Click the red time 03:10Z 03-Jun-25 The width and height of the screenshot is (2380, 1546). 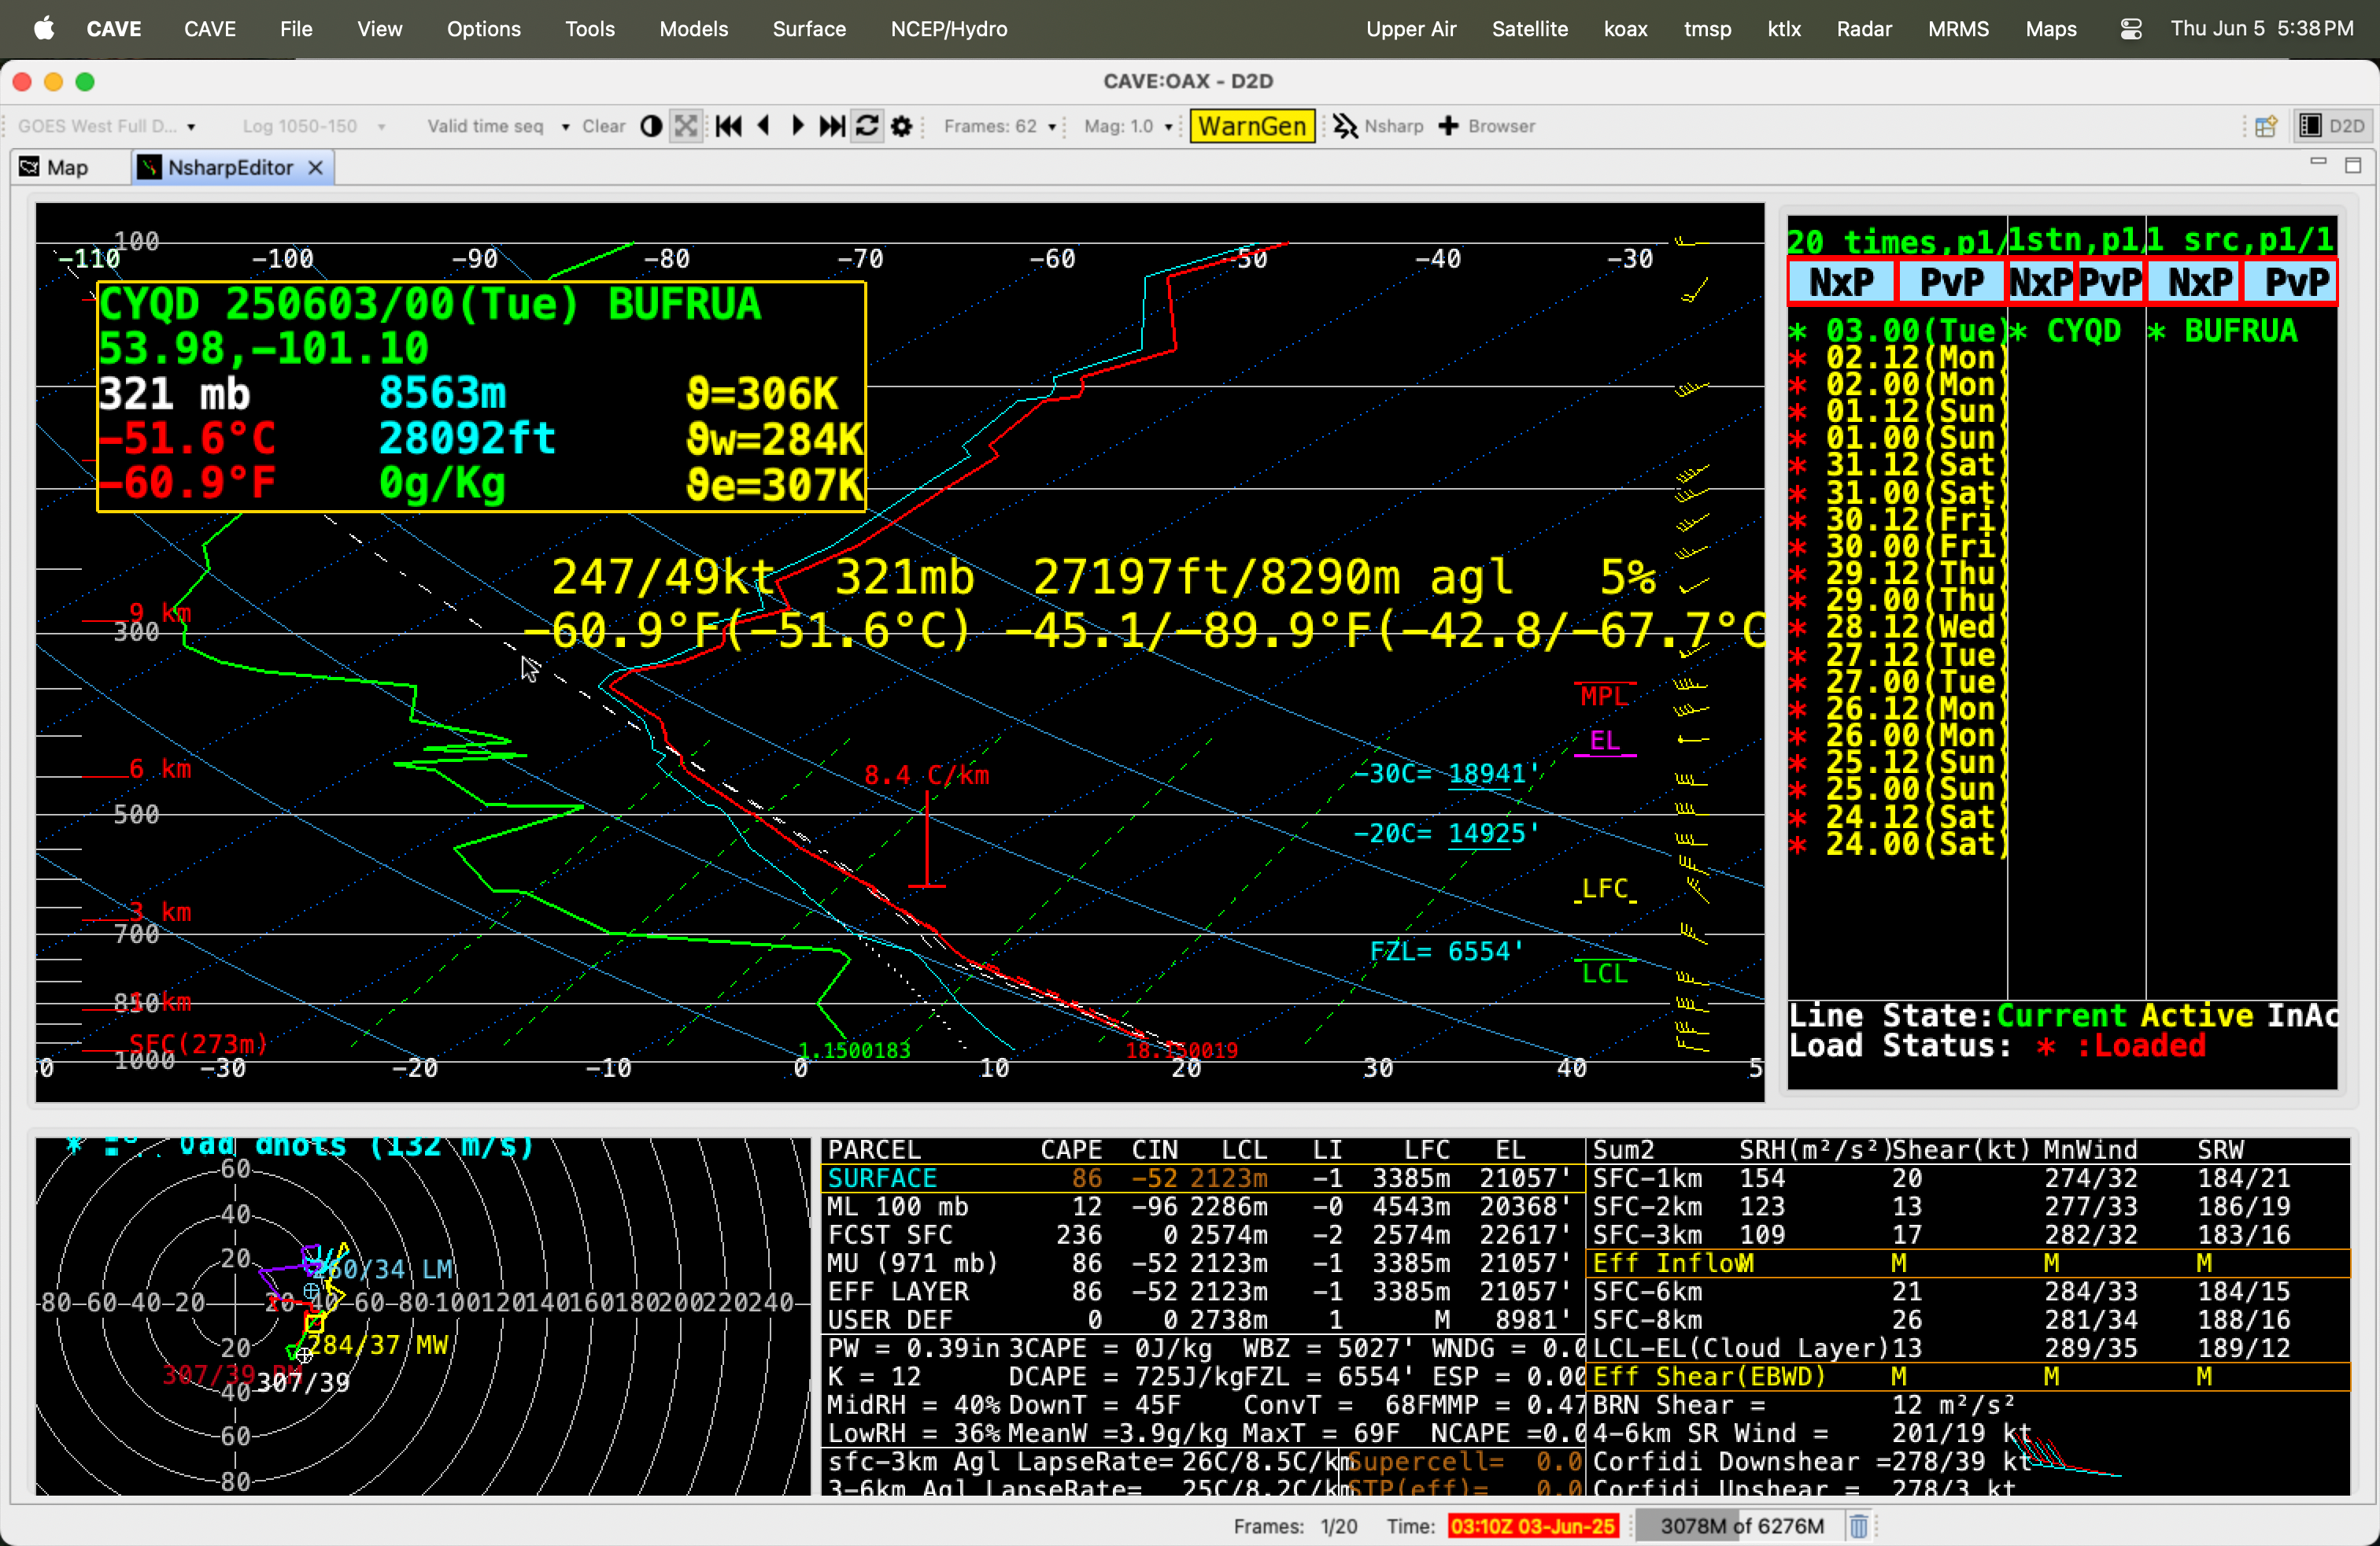1533,1526
